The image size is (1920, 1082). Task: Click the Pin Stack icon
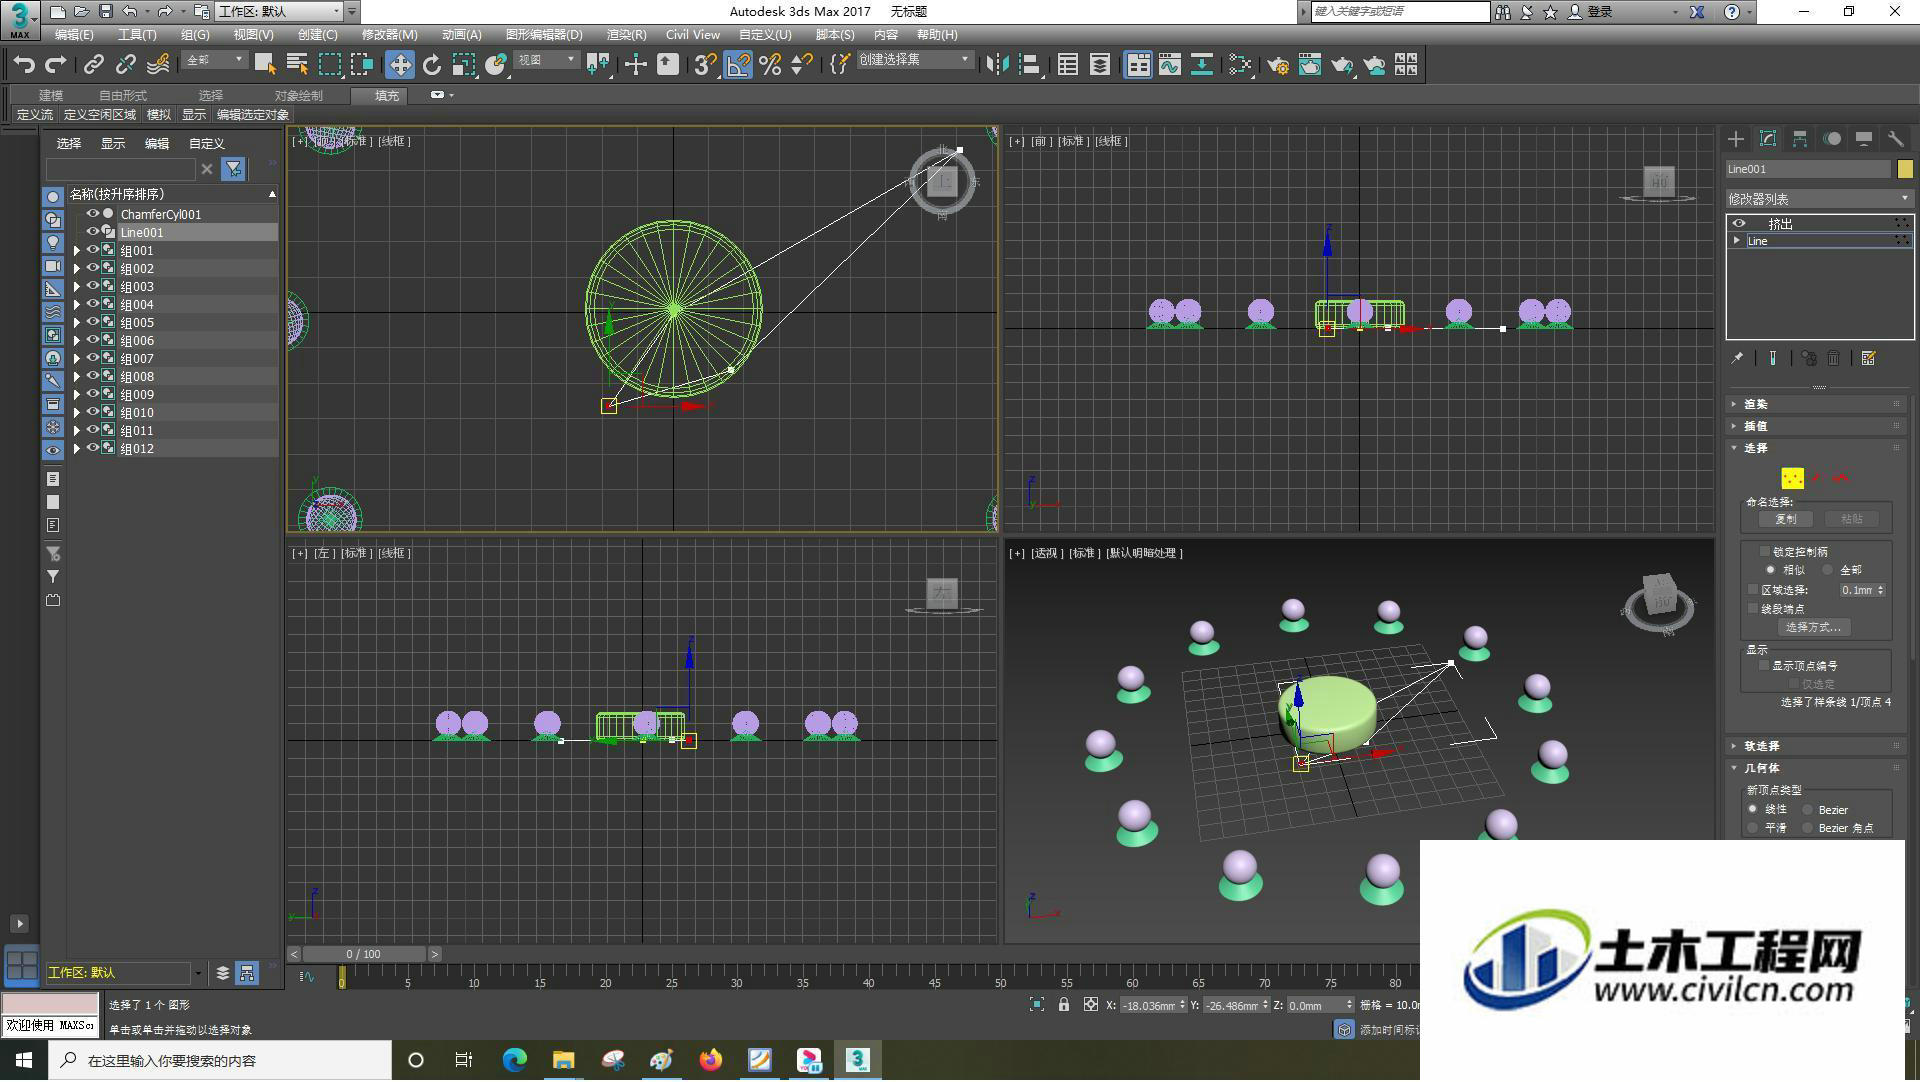(1738, 358)
